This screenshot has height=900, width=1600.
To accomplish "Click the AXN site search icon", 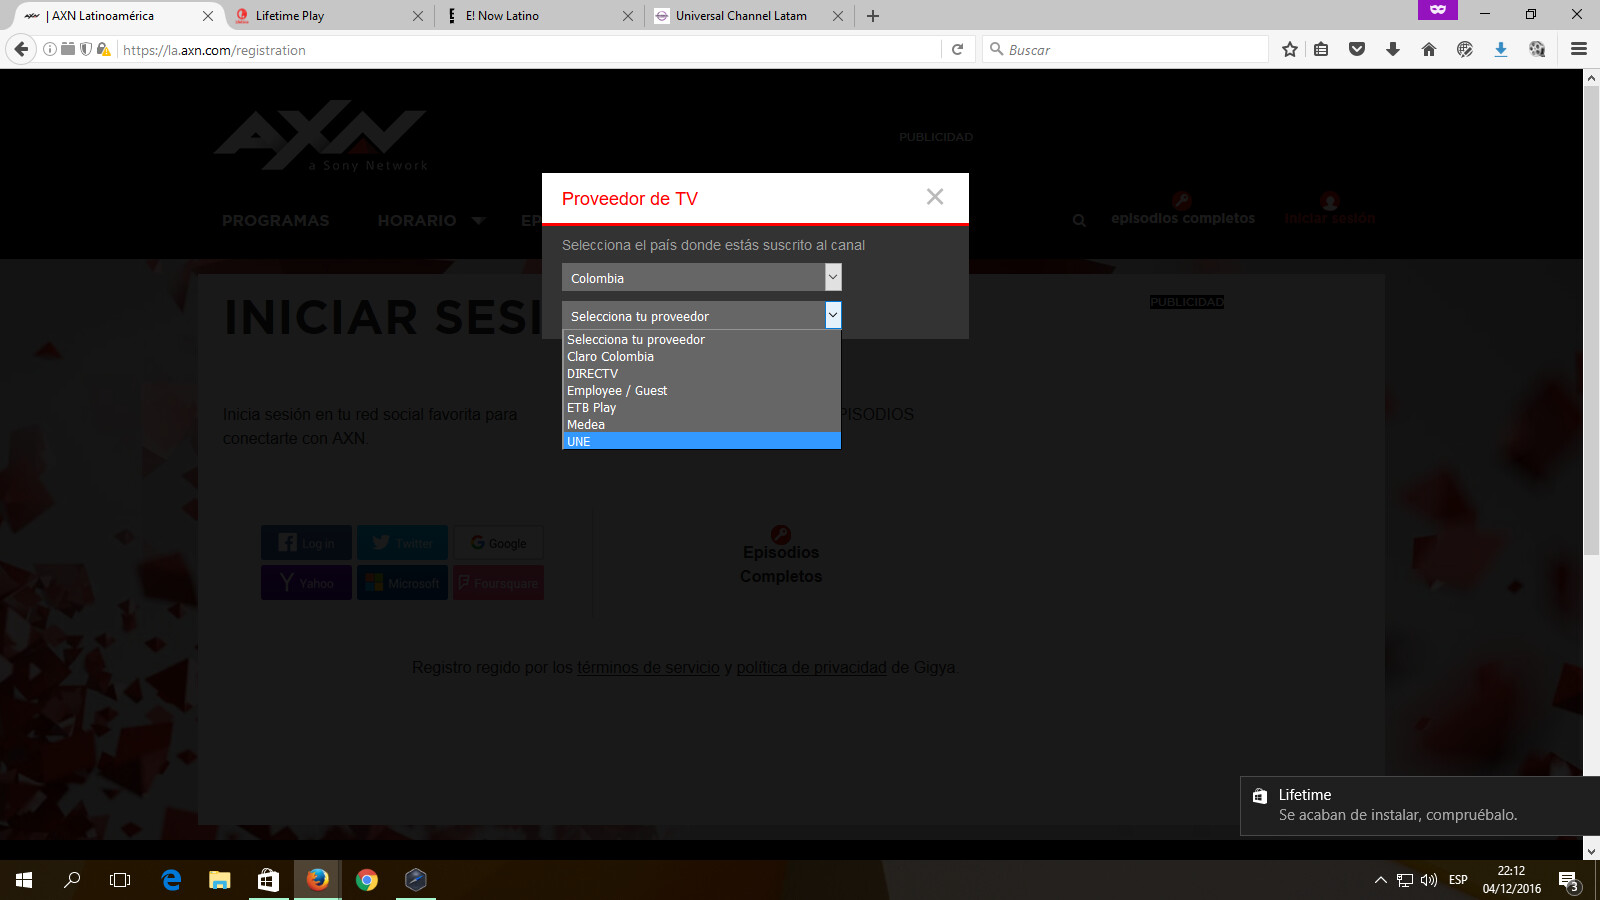I will [1079, 220].
